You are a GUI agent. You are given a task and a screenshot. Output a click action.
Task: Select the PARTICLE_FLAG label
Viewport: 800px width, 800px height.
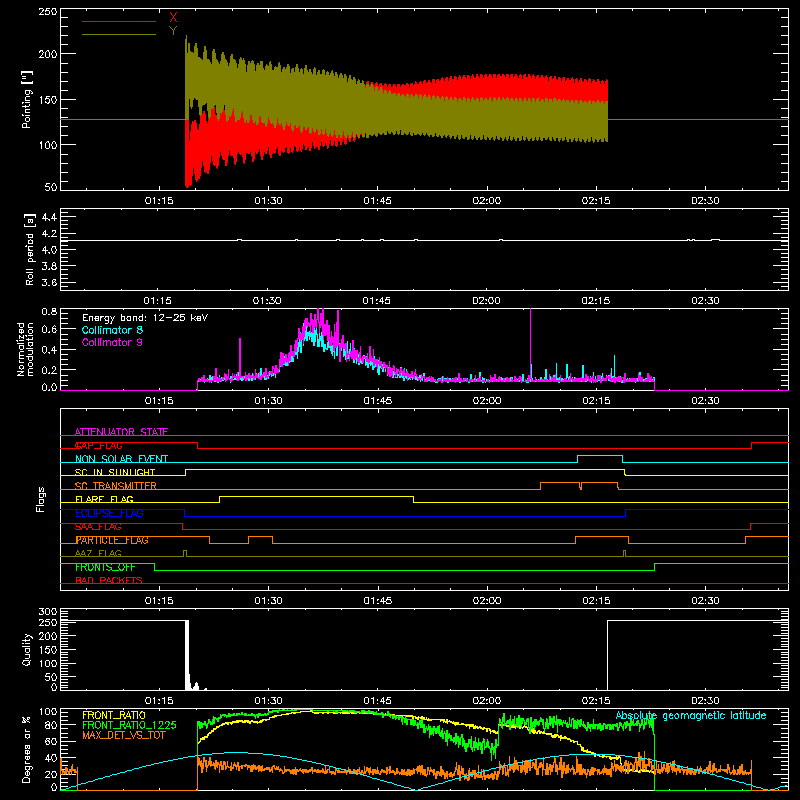(112, 540)
